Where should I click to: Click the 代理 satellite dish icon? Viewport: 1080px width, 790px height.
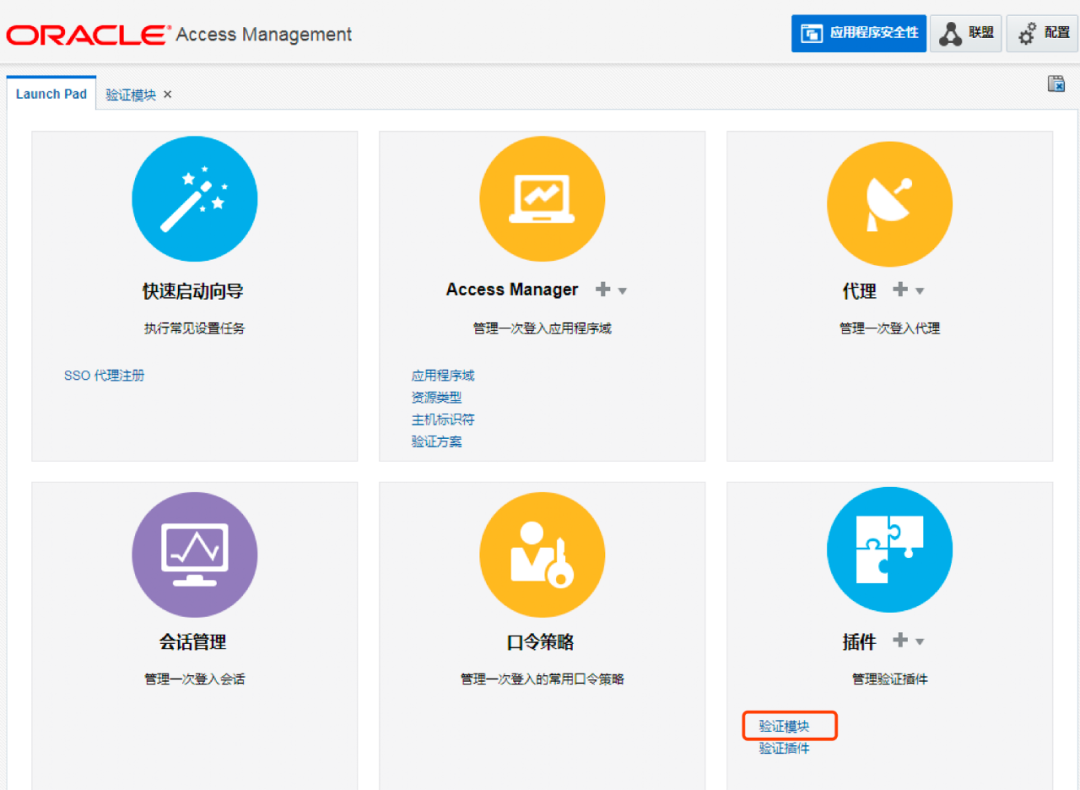point(890,204)
